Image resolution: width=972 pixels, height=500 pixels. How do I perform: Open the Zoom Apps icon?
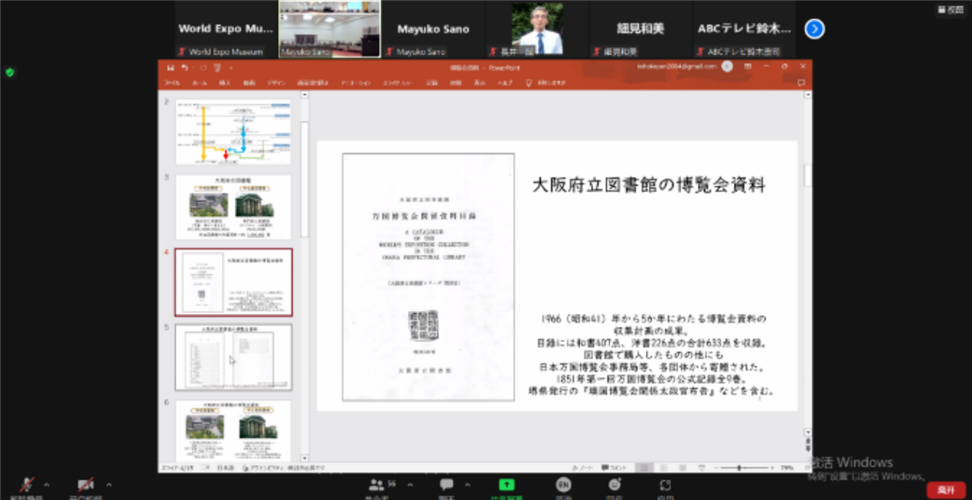point(665,485)
